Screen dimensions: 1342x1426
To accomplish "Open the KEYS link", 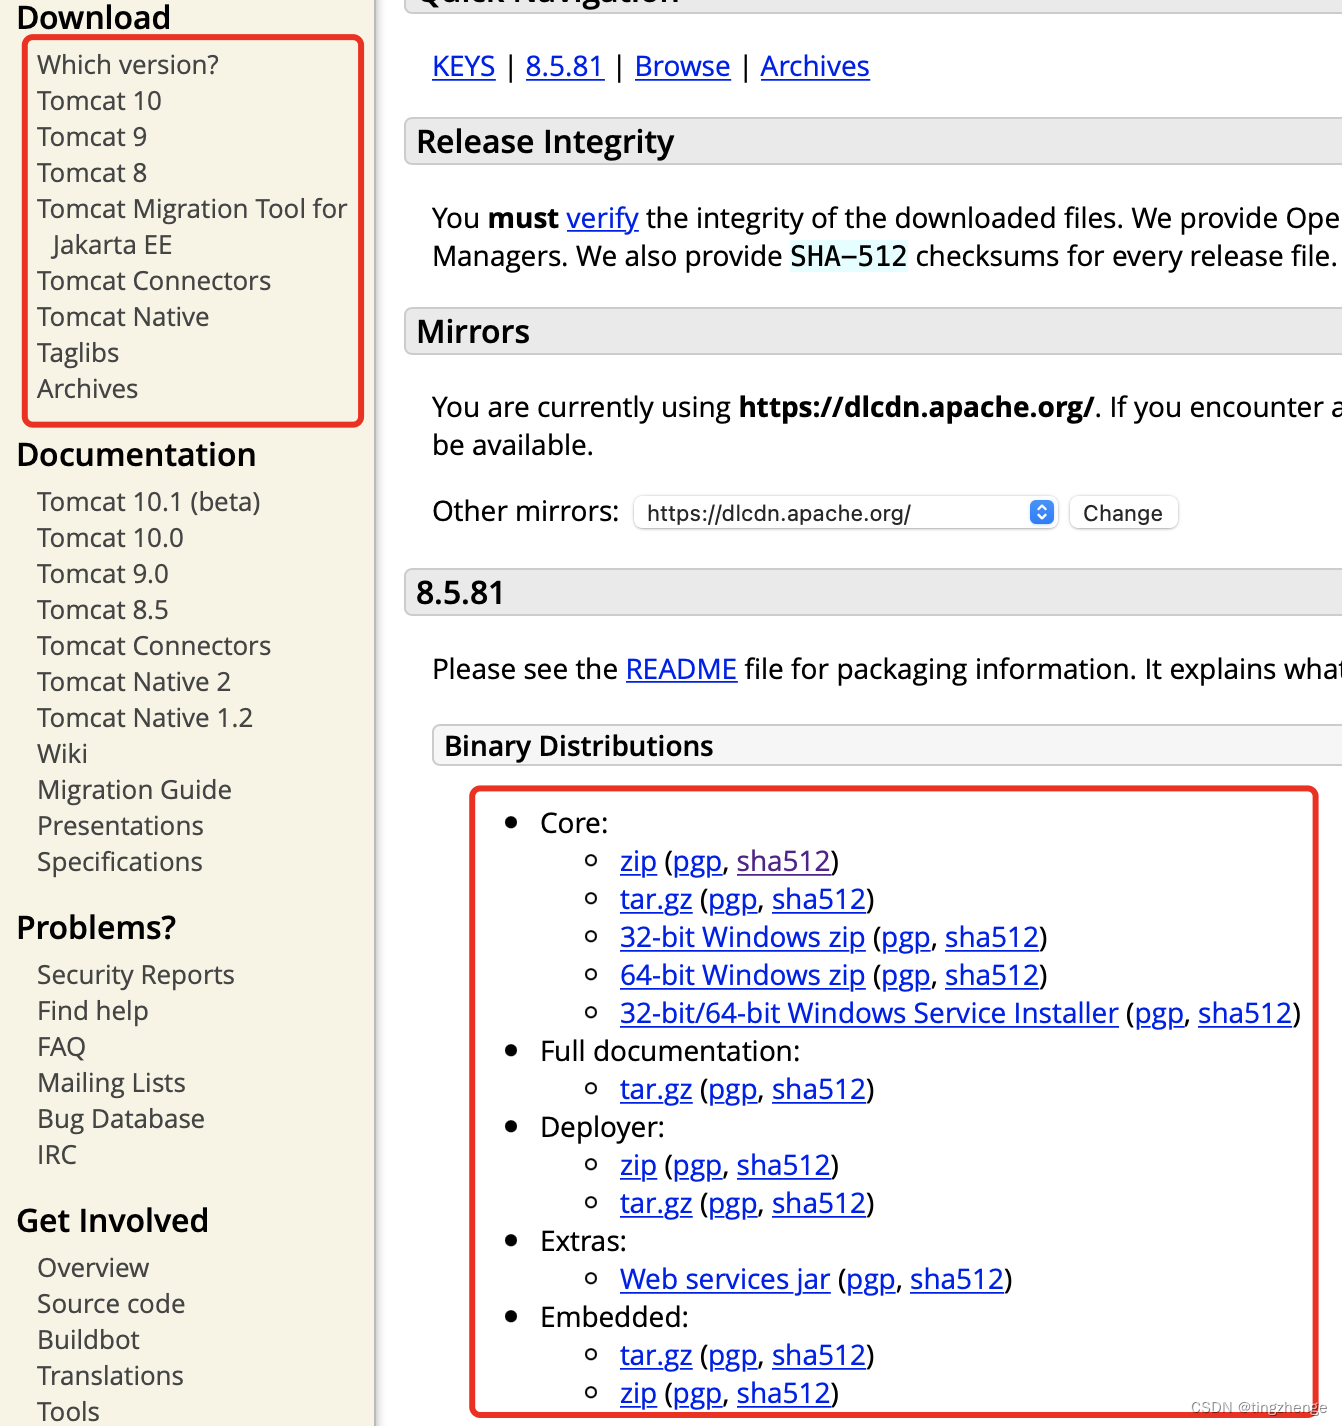I will click(x=464, y=66).
